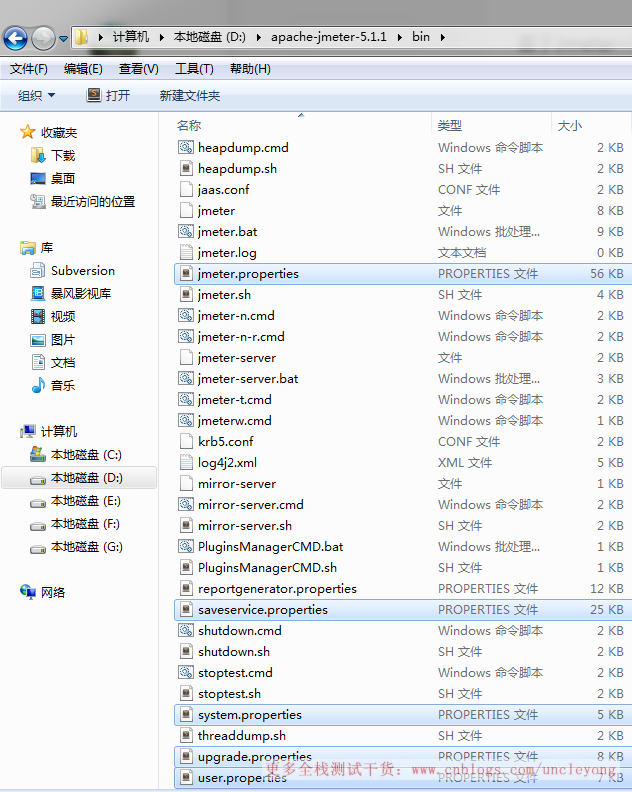Select the PluginsManagerCMD.bat file icon
Viewport: 632px width, 792px height.
pos(186,547)
